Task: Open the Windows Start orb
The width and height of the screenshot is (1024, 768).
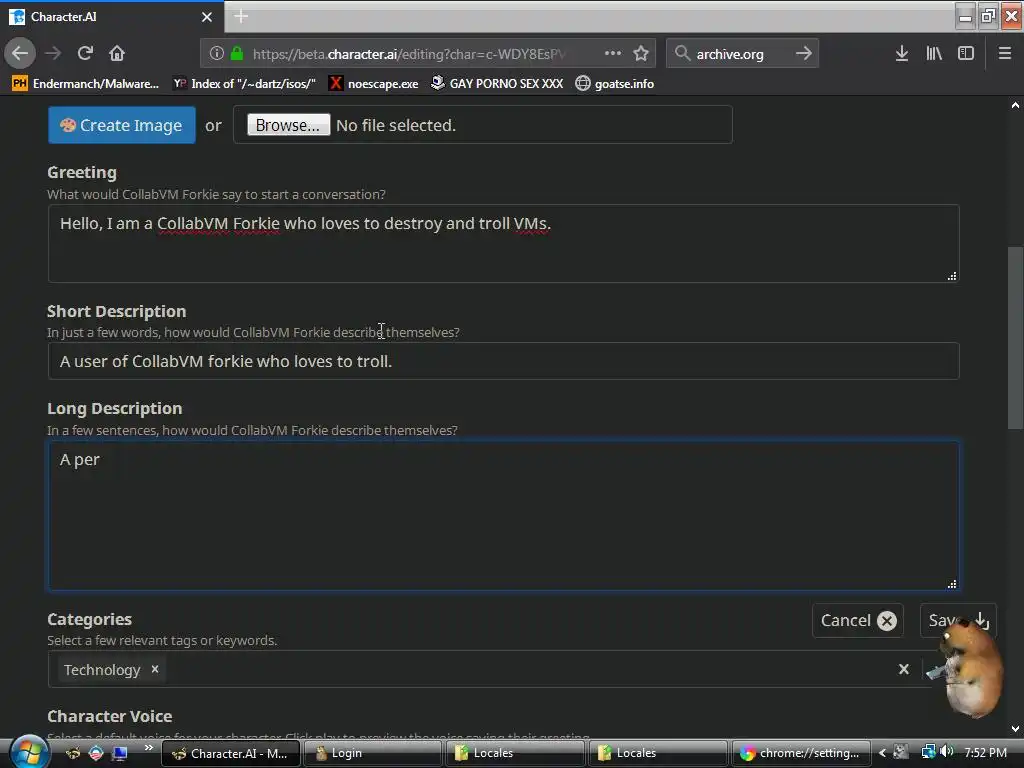Action: tap(27, 752)
